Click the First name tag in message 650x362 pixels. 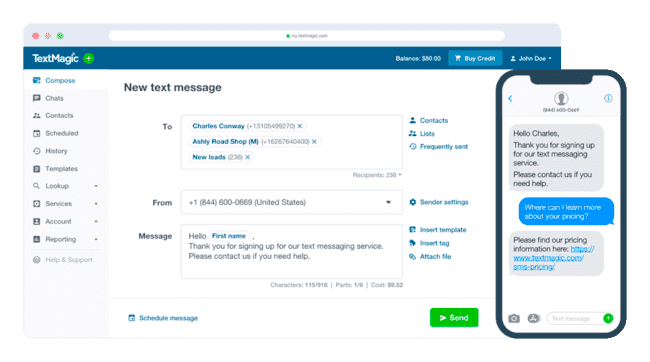(x=229, y=236)
